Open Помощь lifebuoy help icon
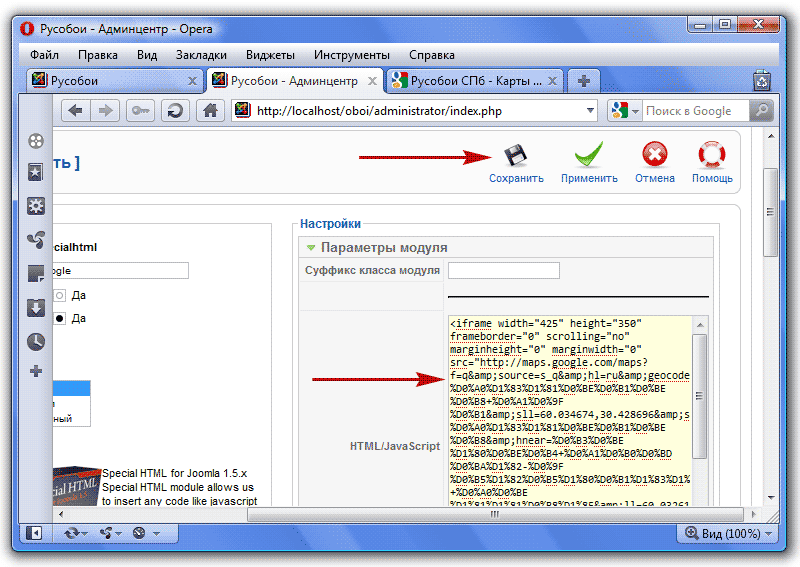 [712, 156]
